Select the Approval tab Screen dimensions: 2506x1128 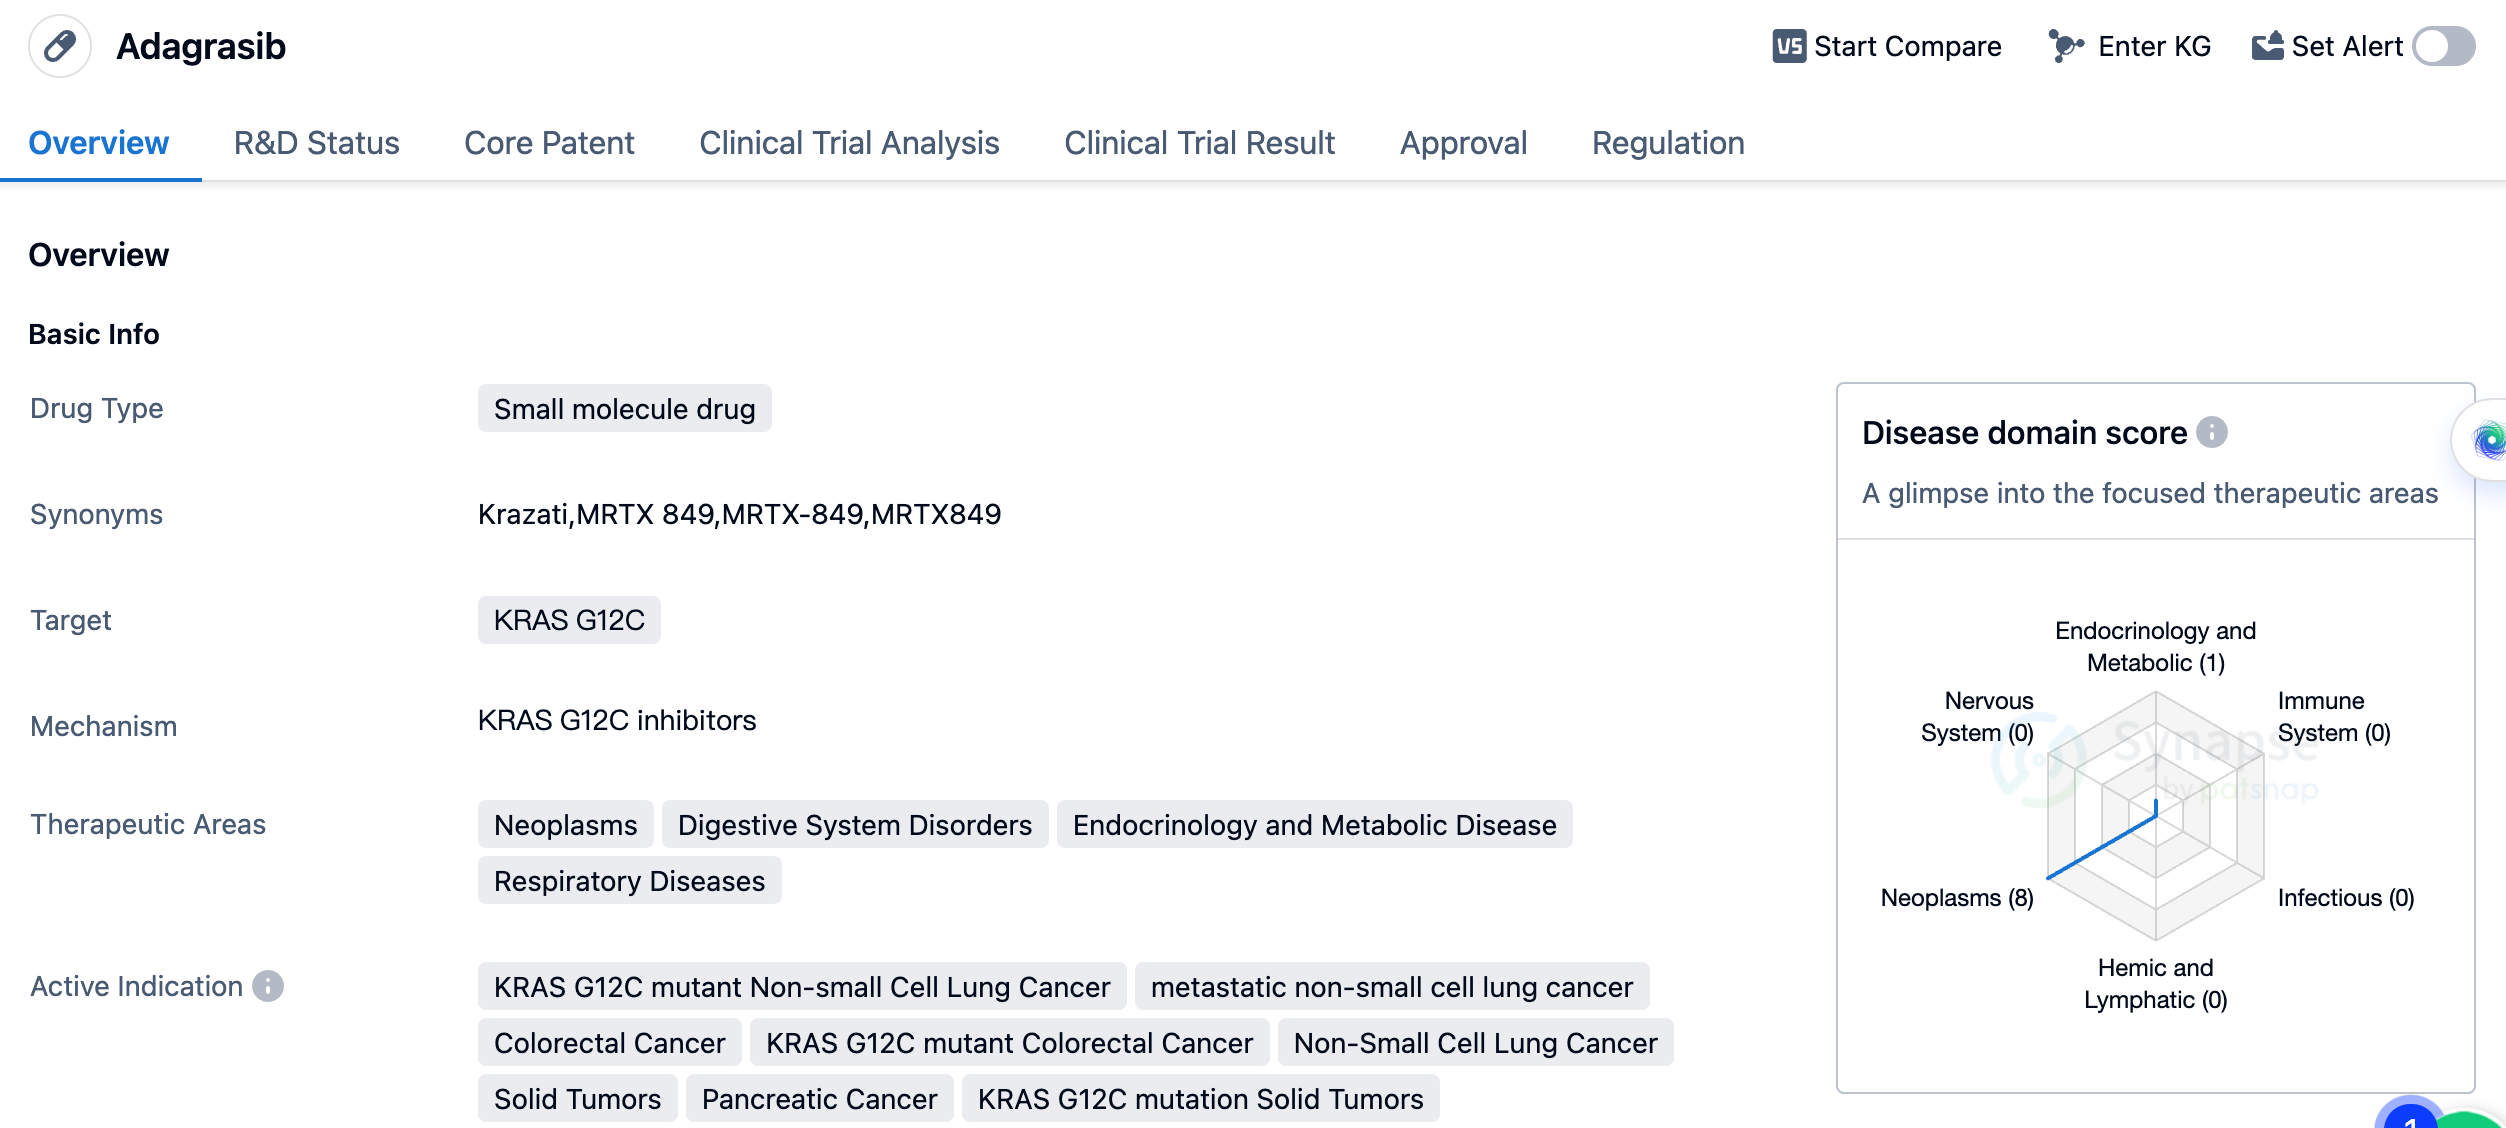[x=1463, y=143]
